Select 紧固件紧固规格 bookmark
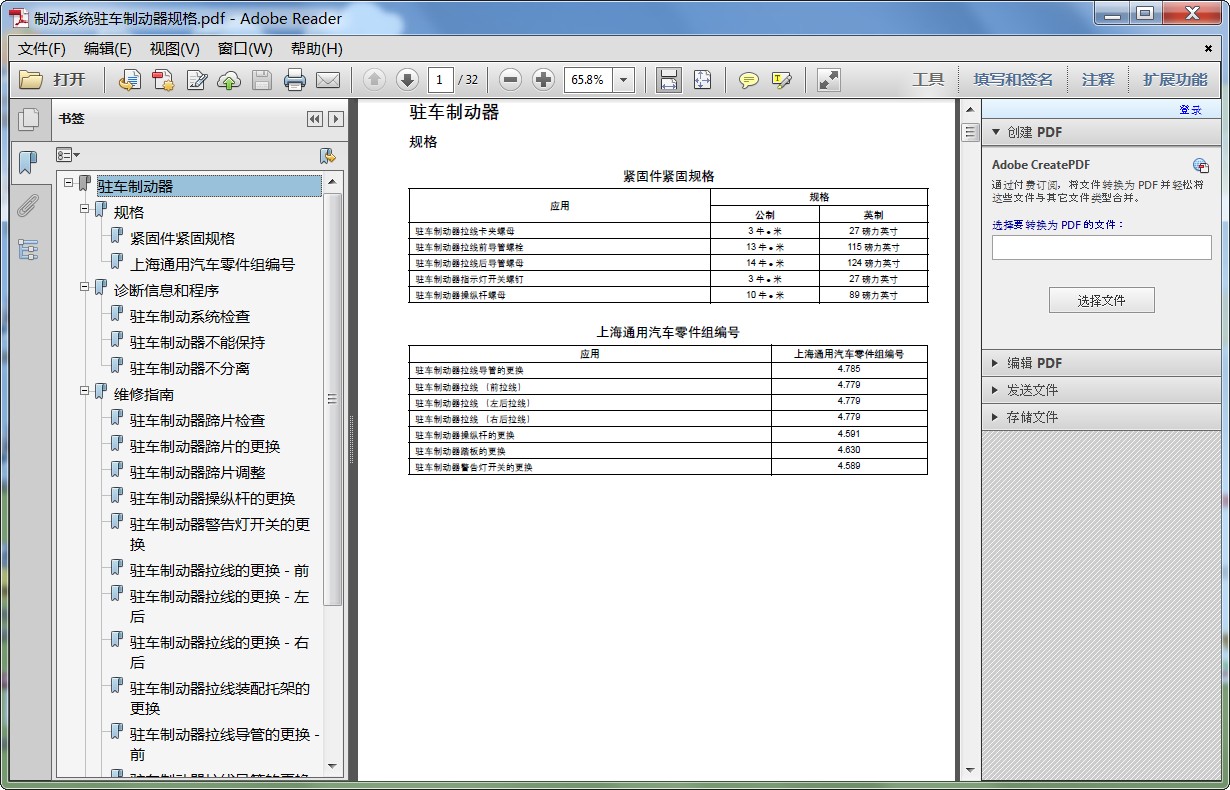This screenshot has height=790, width=1230. click(182, 238)
